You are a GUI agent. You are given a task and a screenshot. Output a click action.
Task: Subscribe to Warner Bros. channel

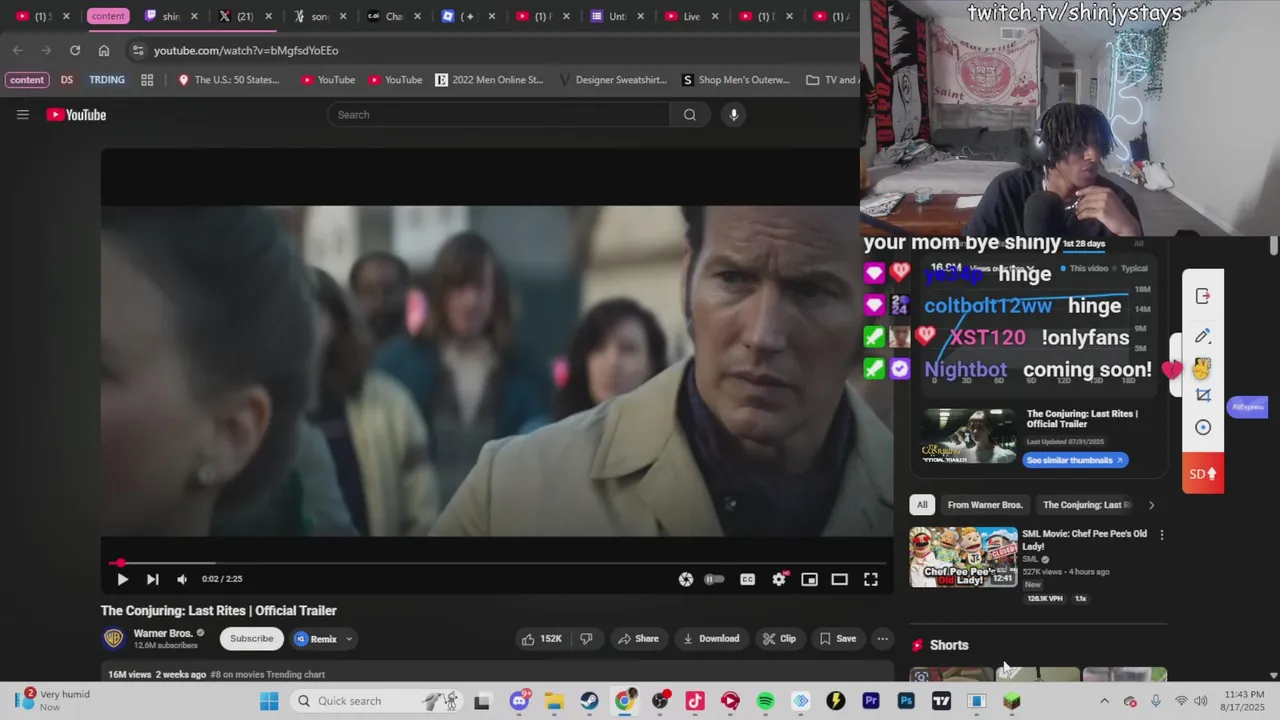click(x=251, y=639)
